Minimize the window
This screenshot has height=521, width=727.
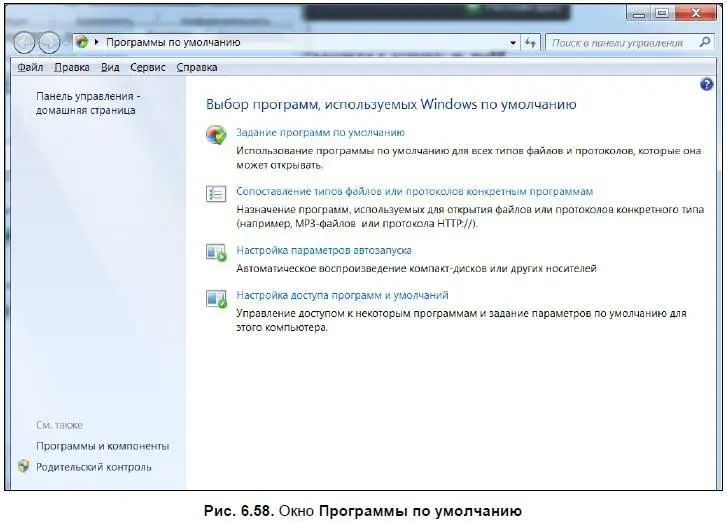click(x=639, y=13)
